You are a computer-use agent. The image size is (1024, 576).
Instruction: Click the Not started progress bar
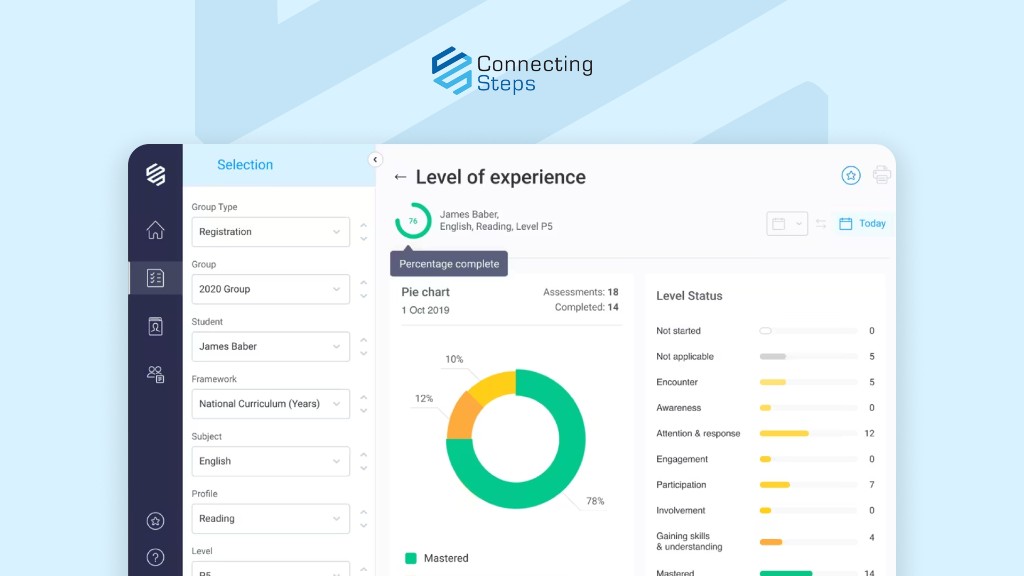(808, 331)
